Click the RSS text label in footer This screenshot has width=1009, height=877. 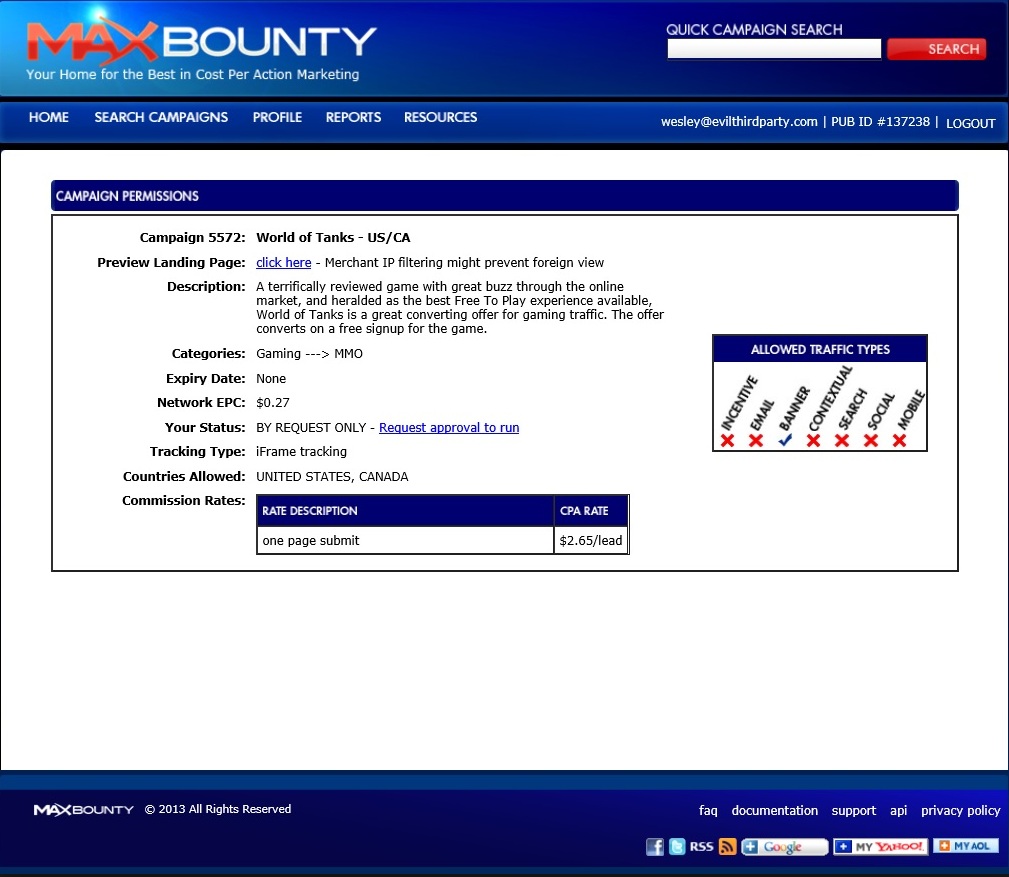[x=701, y=846]
